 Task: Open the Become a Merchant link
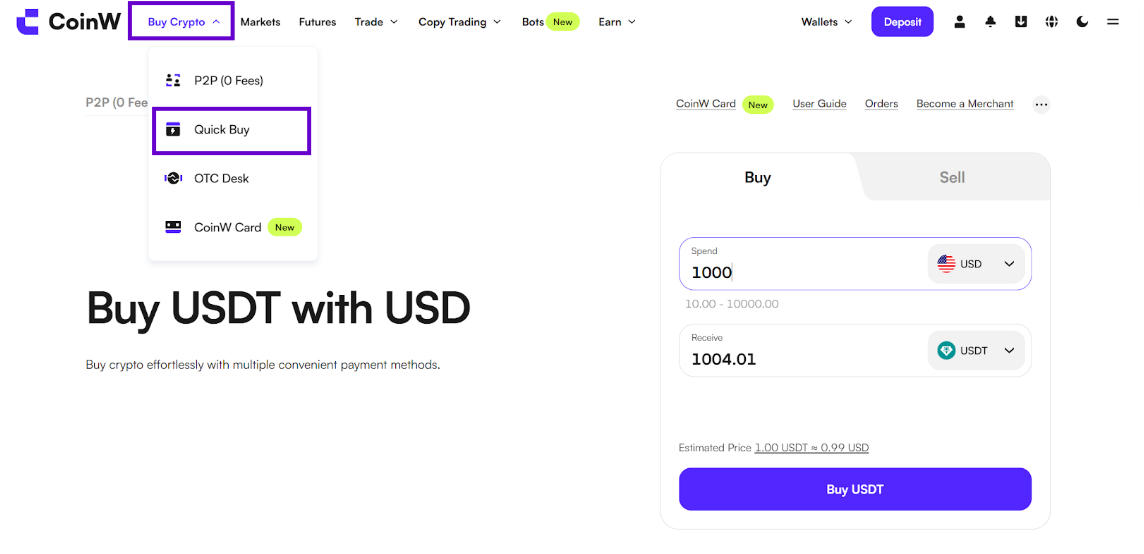[x=965, y=104]
